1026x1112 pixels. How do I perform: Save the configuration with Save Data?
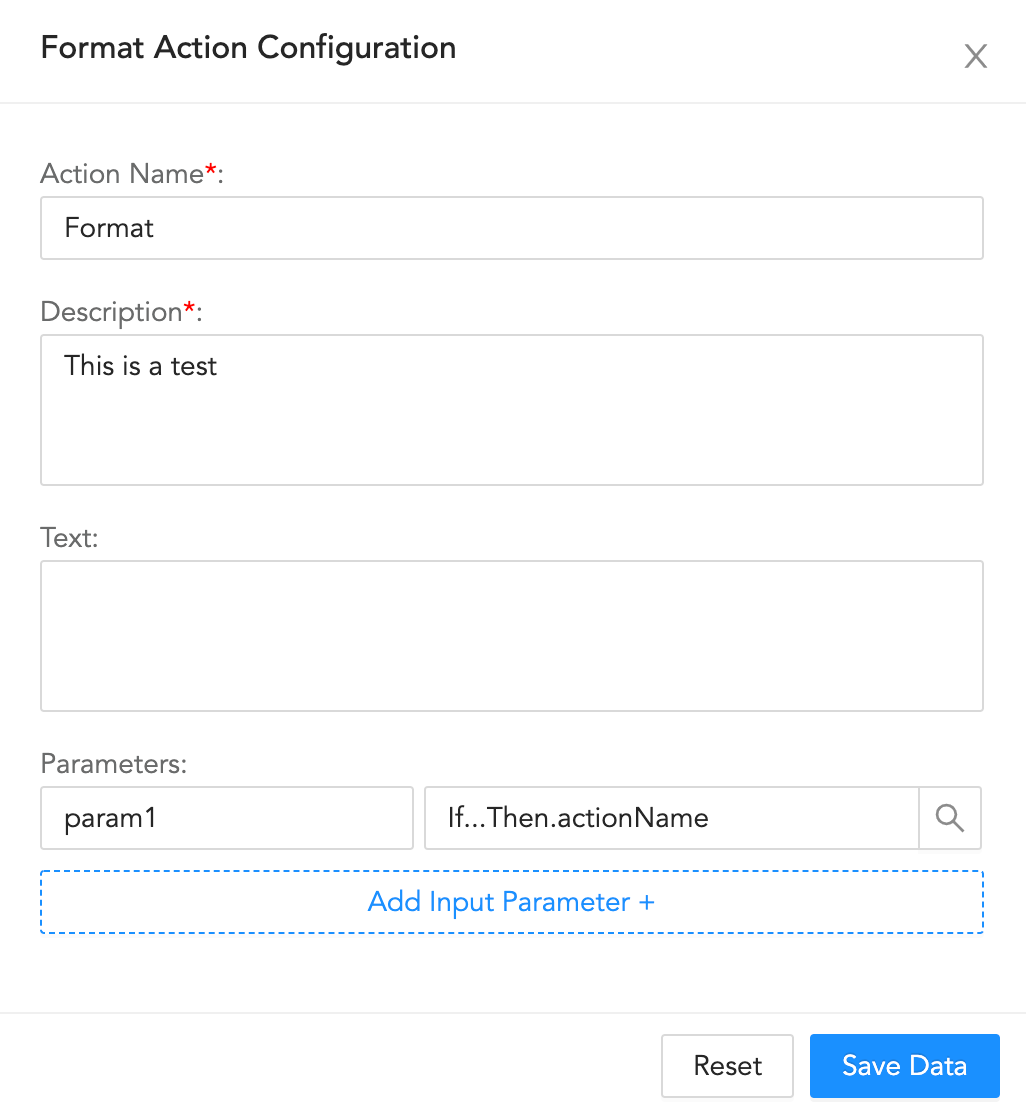click(904, 1066)
